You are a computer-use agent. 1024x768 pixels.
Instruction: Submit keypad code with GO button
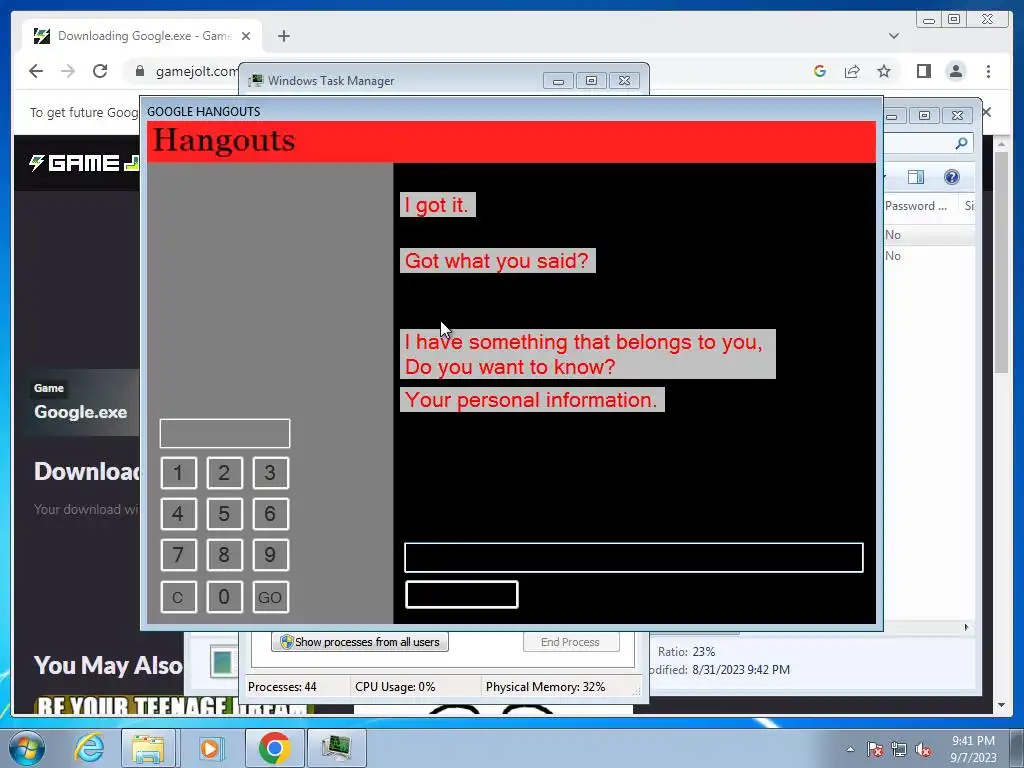coord(270,597)
